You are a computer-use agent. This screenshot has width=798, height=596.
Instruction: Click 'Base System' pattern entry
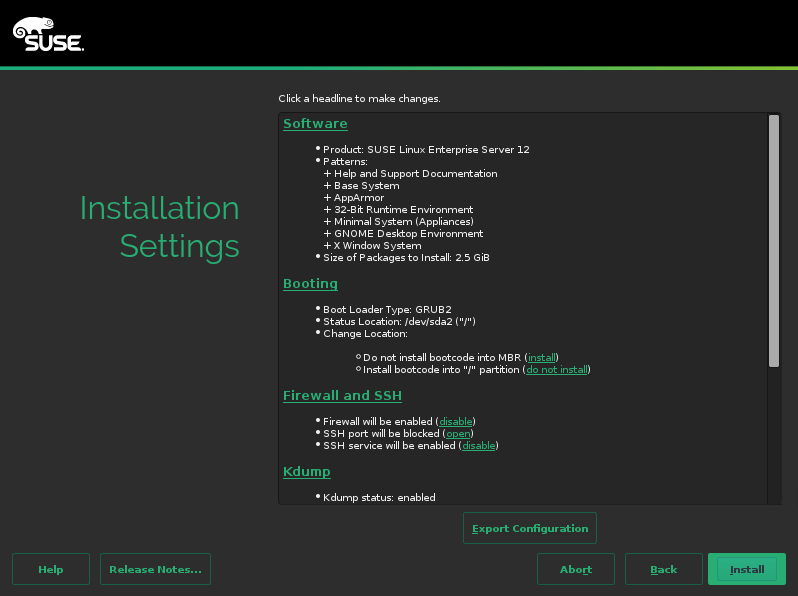tap(366, 186)
